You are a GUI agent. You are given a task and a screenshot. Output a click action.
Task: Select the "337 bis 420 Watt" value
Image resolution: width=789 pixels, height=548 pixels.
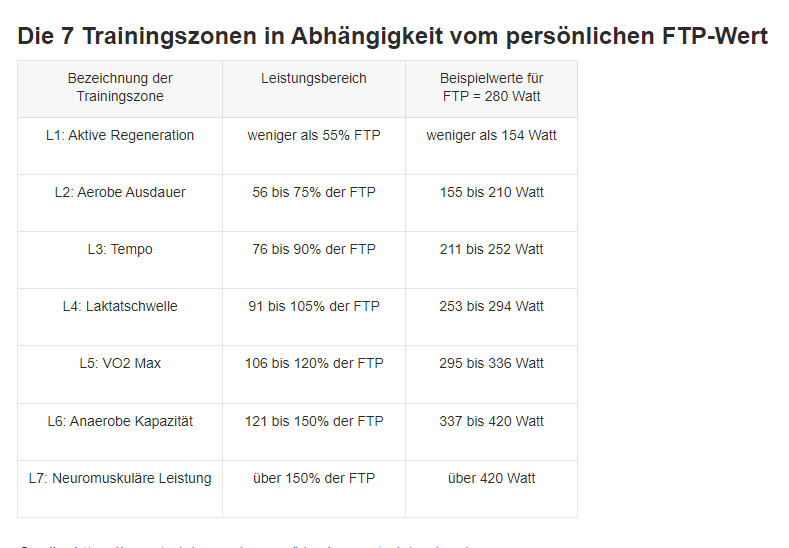click(491, 421)
